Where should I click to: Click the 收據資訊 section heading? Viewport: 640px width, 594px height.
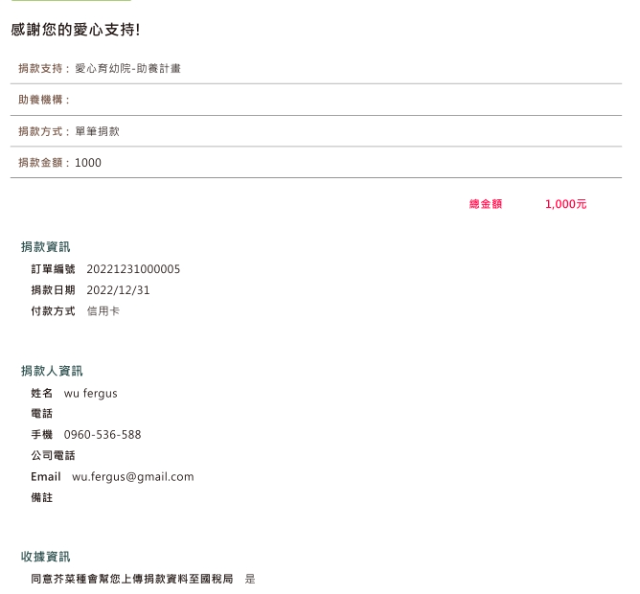coord(46,556)
